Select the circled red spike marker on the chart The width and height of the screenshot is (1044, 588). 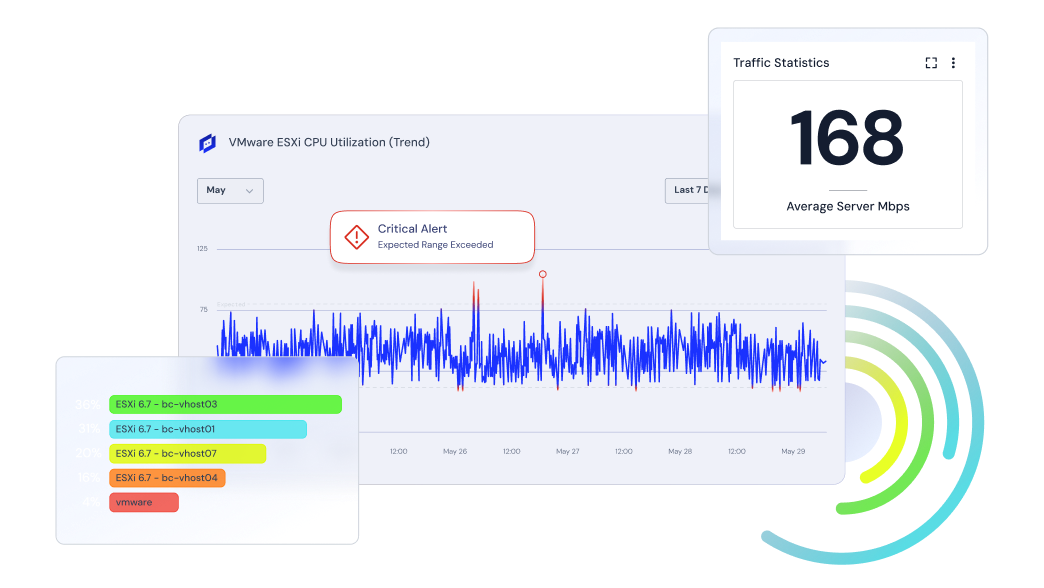pos(543,274)
